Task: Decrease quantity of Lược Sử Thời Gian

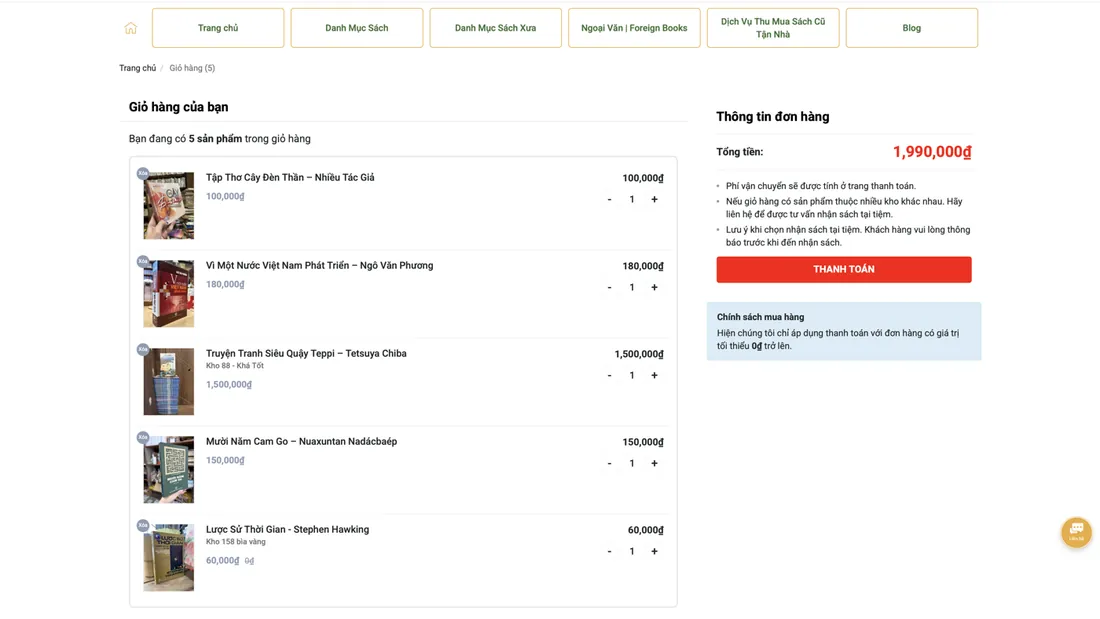Action: click(x=609, y=552)
